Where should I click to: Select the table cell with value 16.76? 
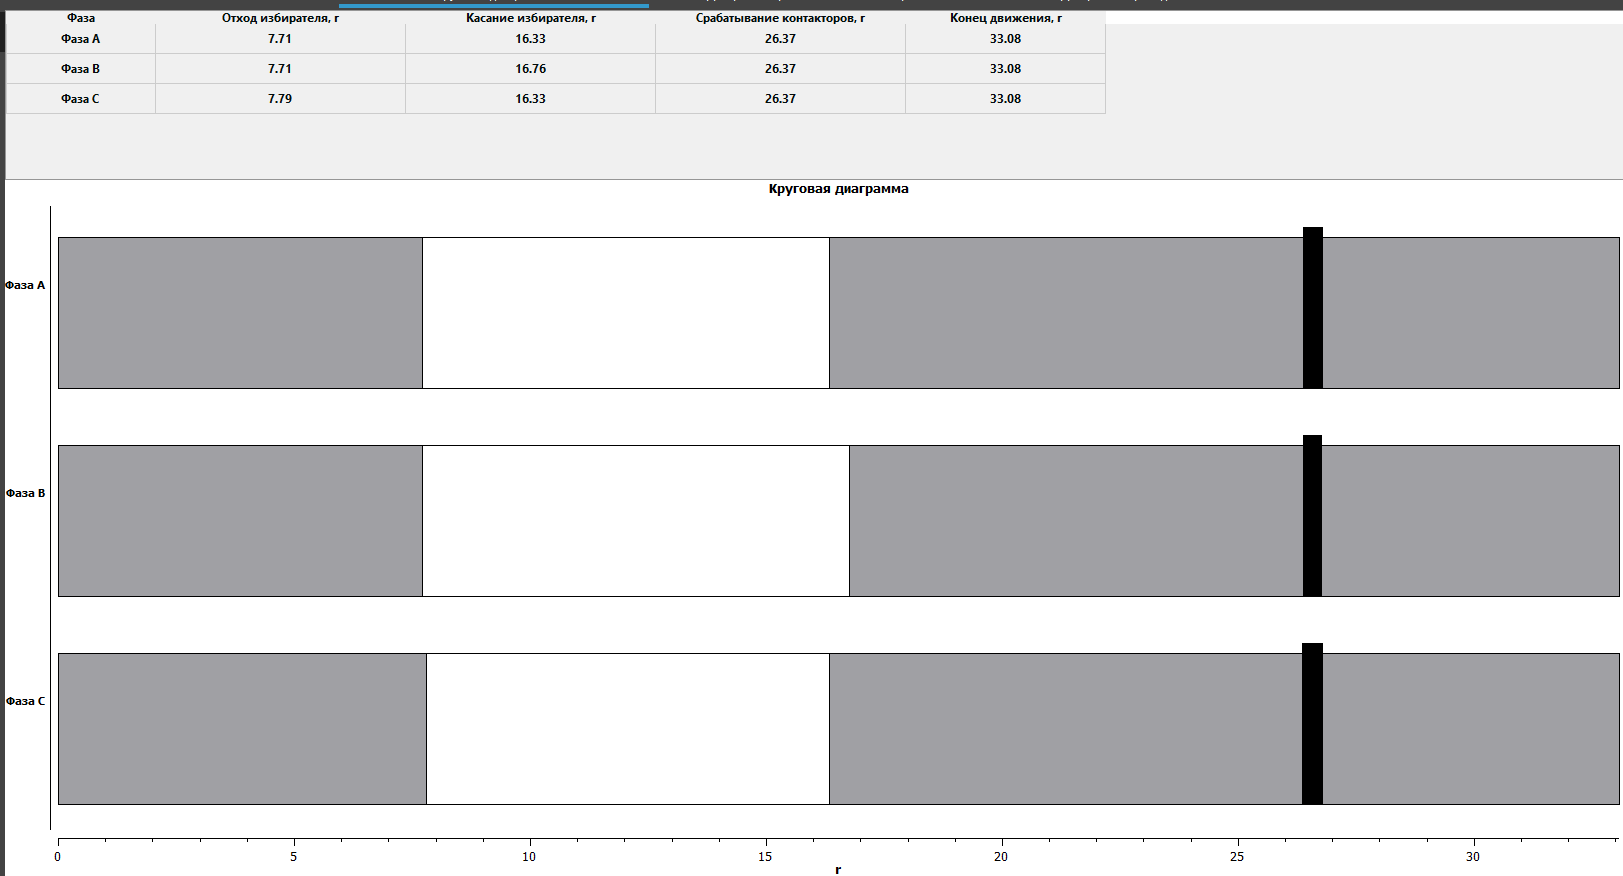pos(530,69)
